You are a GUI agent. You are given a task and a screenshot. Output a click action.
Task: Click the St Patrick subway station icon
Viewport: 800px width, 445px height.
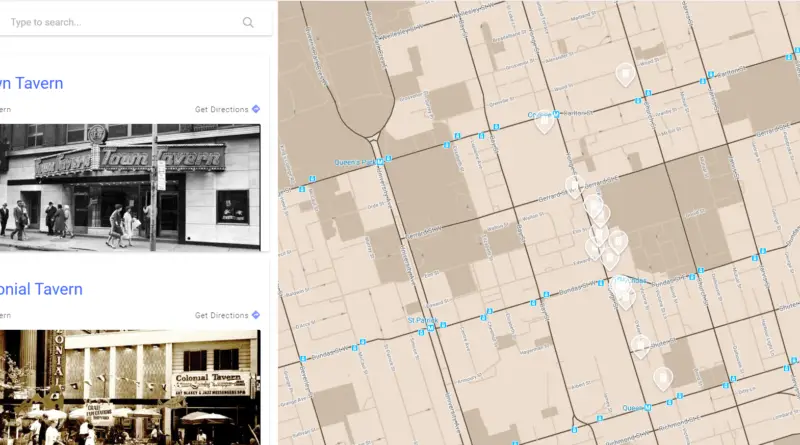tap(431, 328)
